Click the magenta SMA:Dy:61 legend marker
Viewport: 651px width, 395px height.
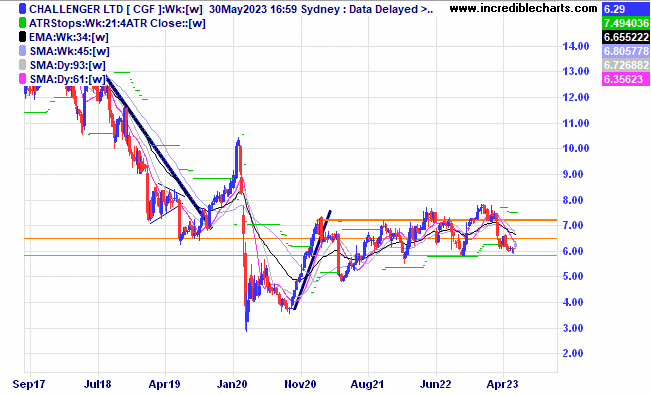tap(22, 79)
